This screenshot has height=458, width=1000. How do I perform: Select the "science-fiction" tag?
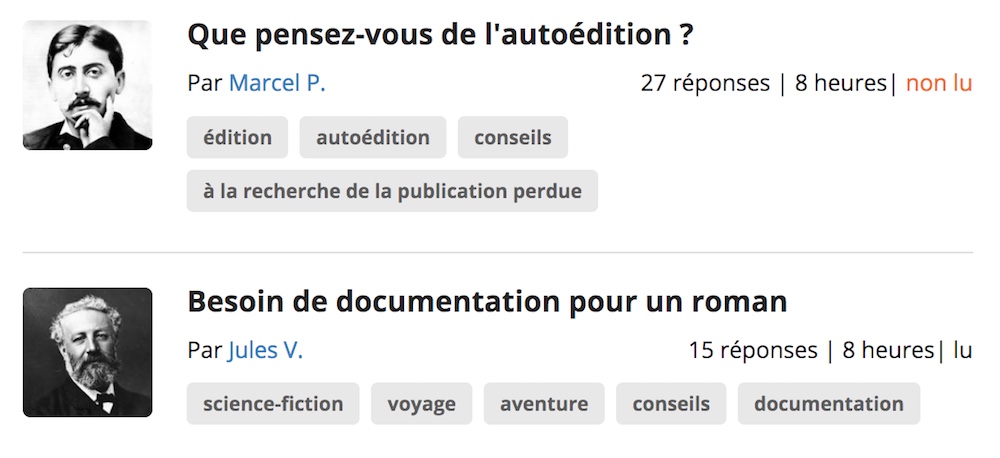click(273, 404)
